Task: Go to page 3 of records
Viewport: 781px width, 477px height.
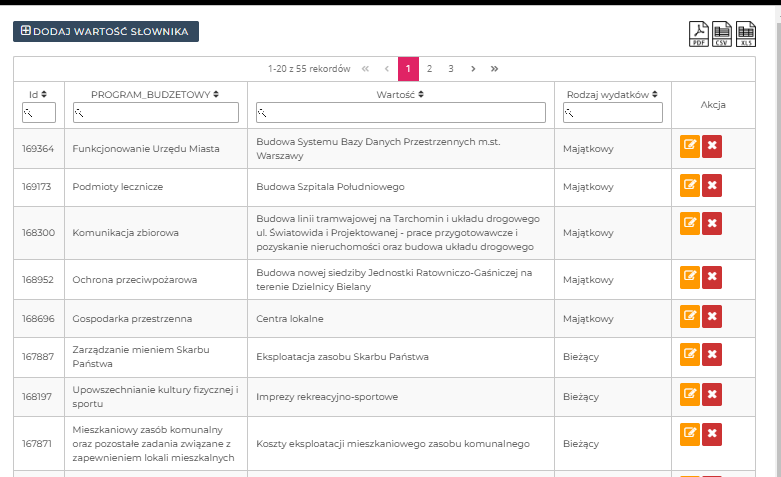Action: [451, 69]
